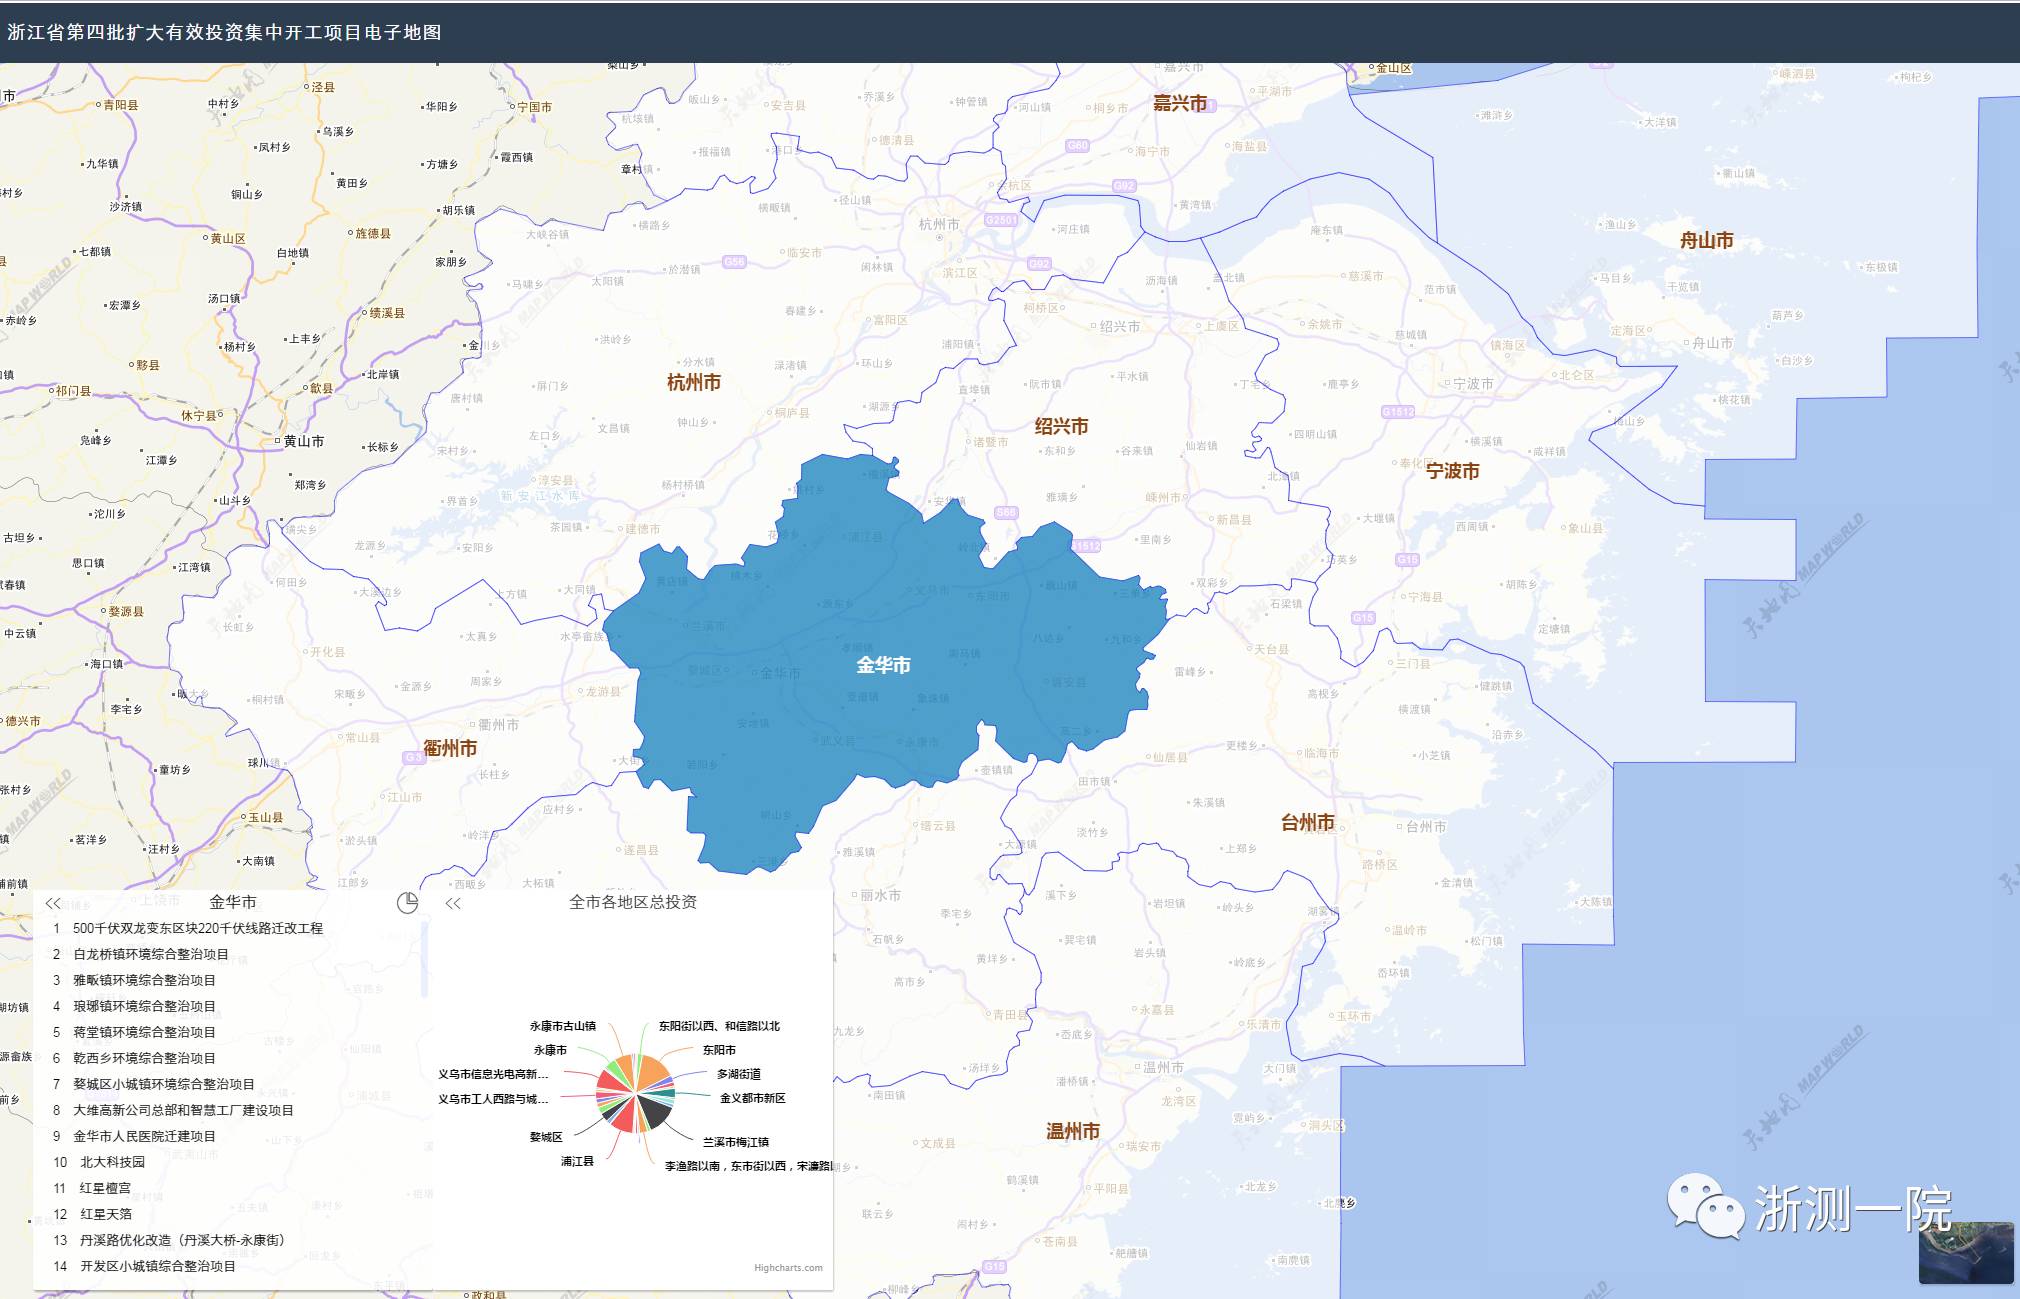Select project 500千伏双龙变东区块220千伏线路迁改工程
Screen dimensions: 2020x1299
tap(198, 928)
